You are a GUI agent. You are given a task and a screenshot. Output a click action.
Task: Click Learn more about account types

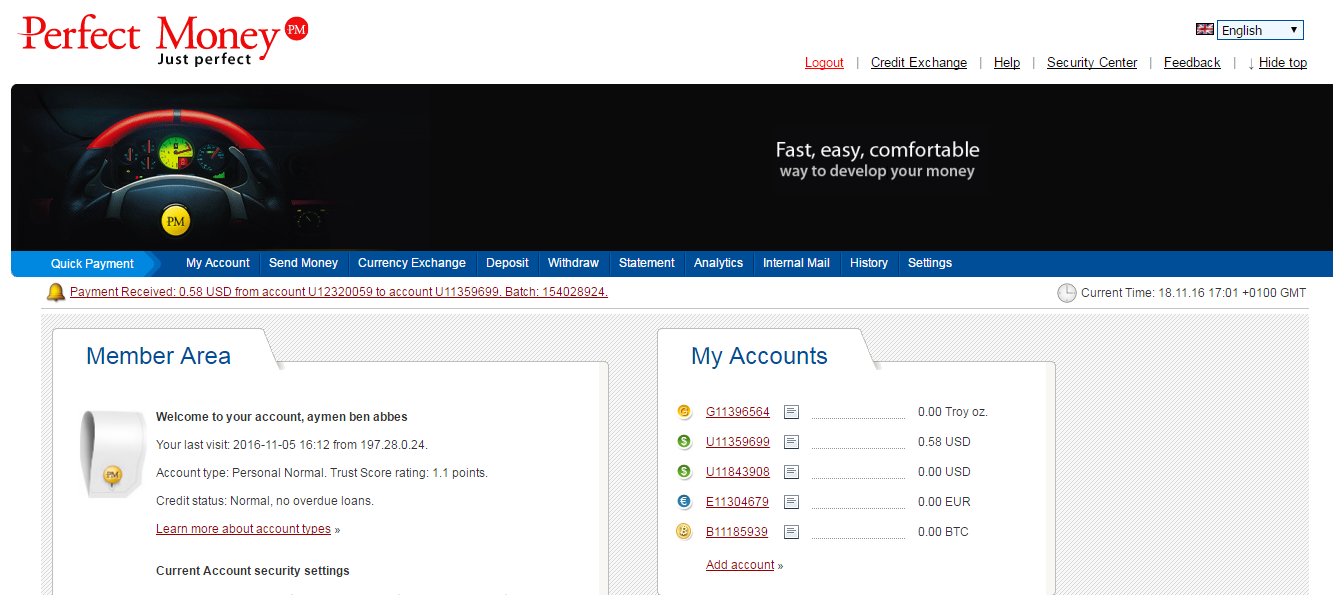click(243, 529)
